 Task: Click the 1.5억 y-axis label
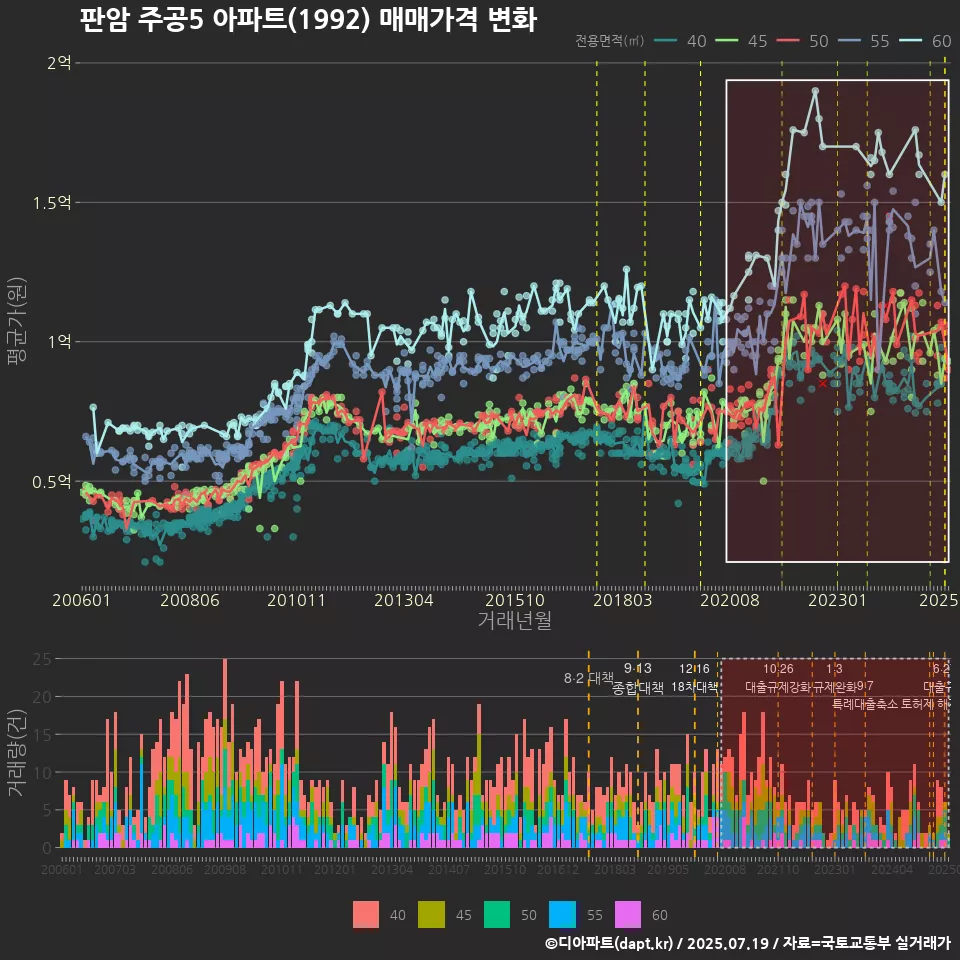tap(52, 203)
